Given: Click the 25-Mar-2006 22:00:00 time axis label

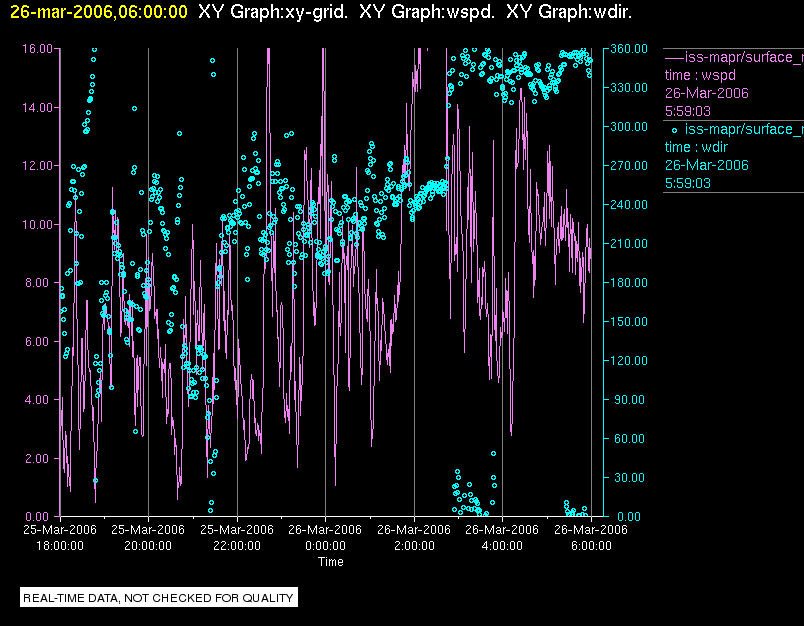Looking at the screenshot, I should click(237, 538).
